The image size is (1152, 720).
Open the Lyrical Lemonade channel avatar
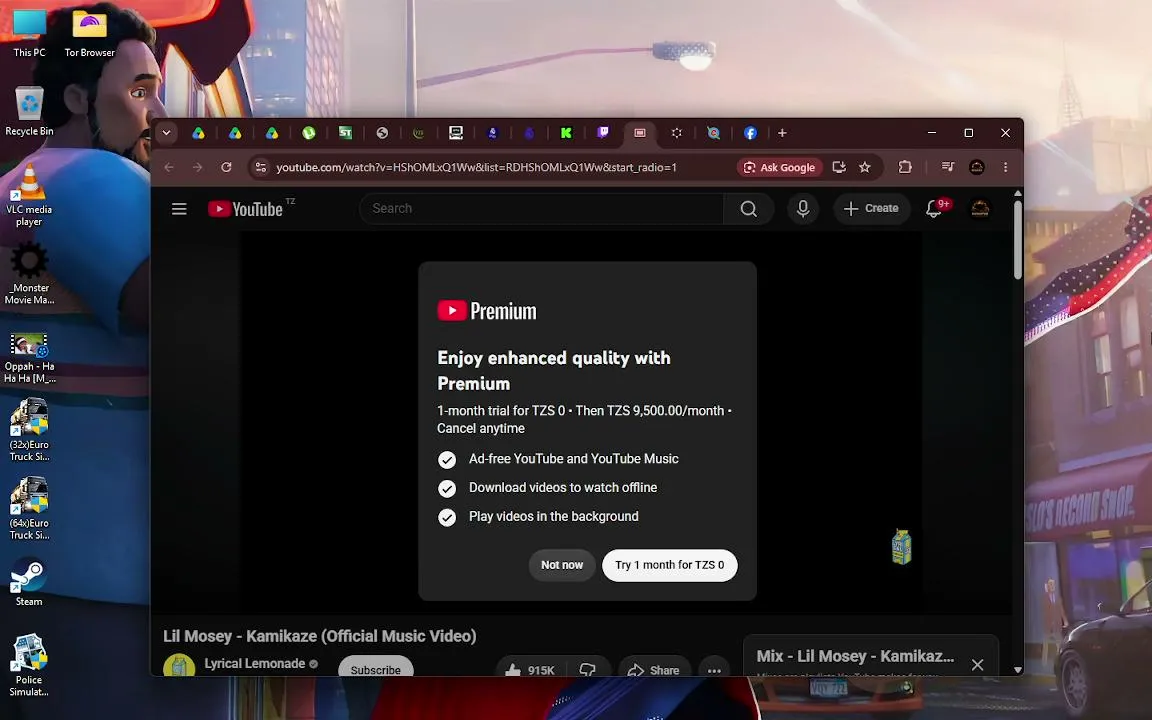[179, 666]
